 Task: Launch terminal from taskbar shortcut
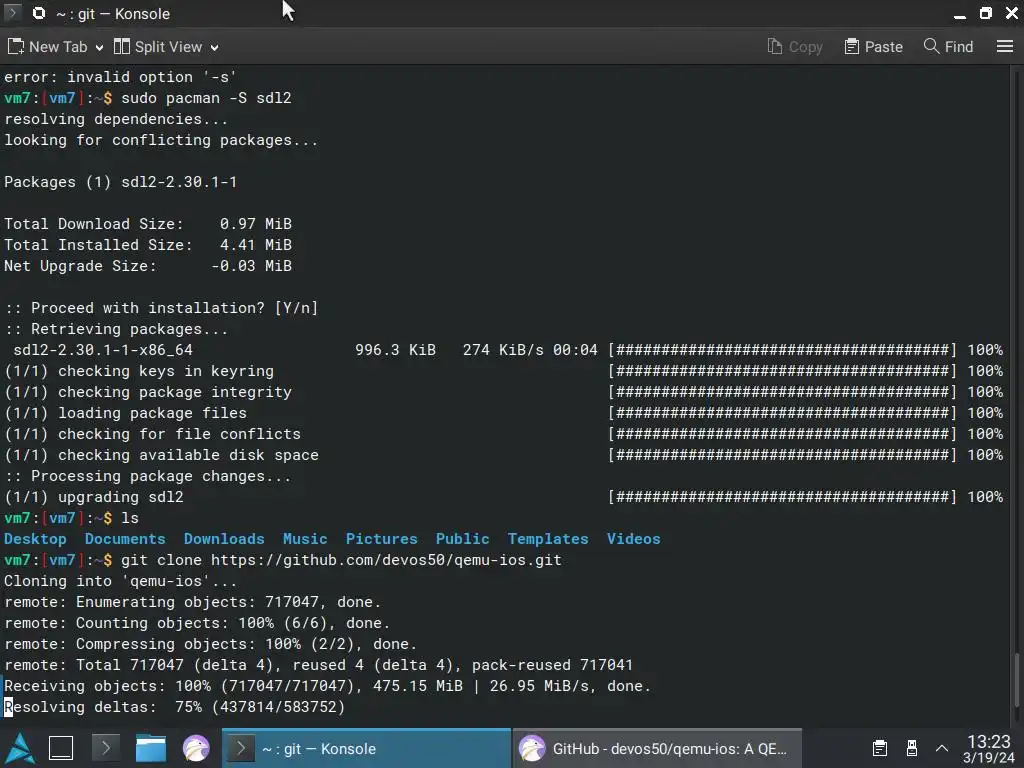(106, 748)
